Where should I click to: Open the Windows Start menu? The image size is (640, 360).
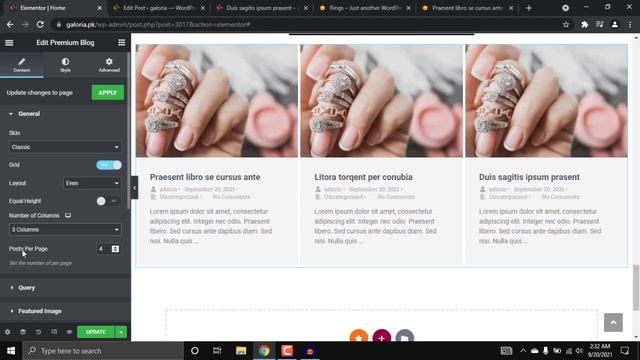coord(11,351)
